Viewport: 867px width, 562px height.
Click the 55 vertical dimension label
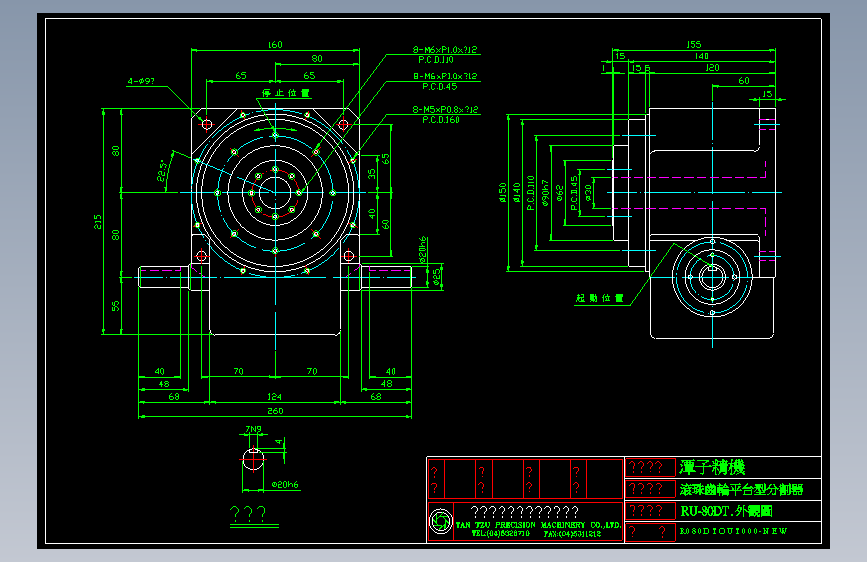(116, 306)
